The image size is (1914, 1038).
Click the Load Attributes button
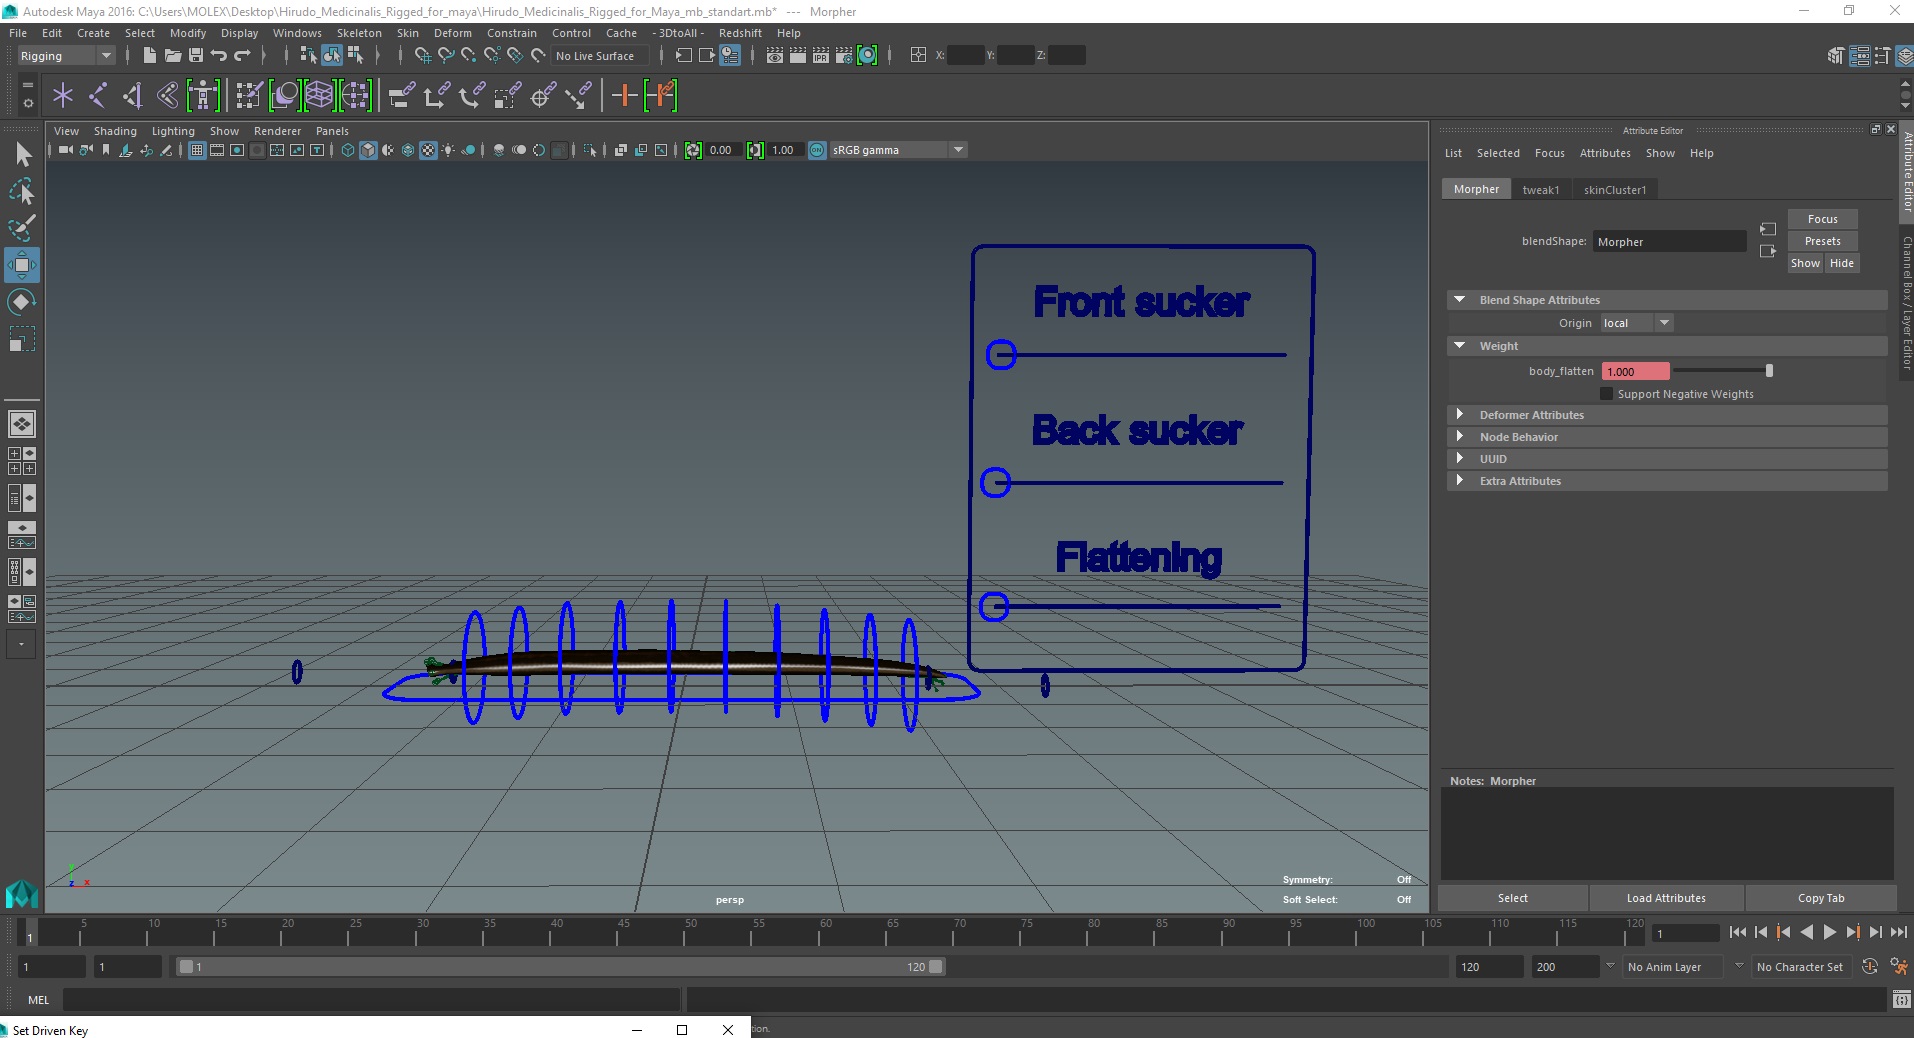click(1666, 898)
